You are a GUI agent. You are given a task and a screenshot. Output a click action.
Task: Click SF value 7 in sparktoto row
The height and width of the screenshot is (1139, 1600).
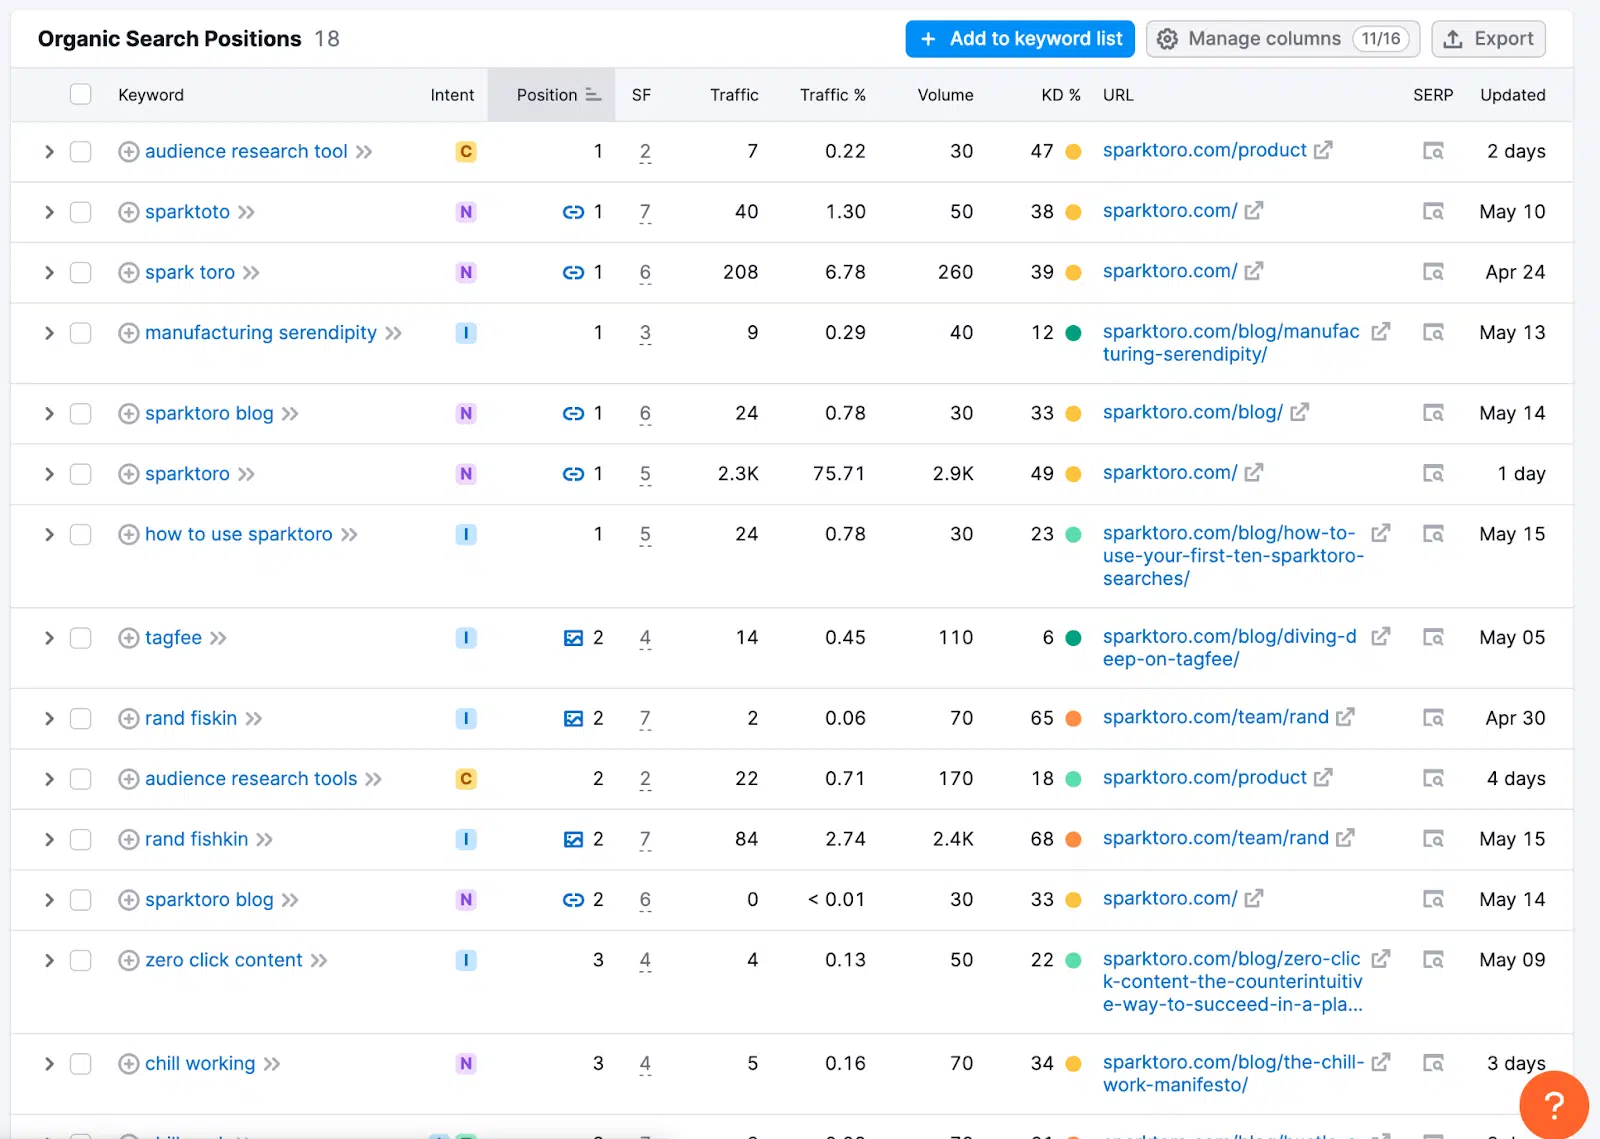(645, 212)
